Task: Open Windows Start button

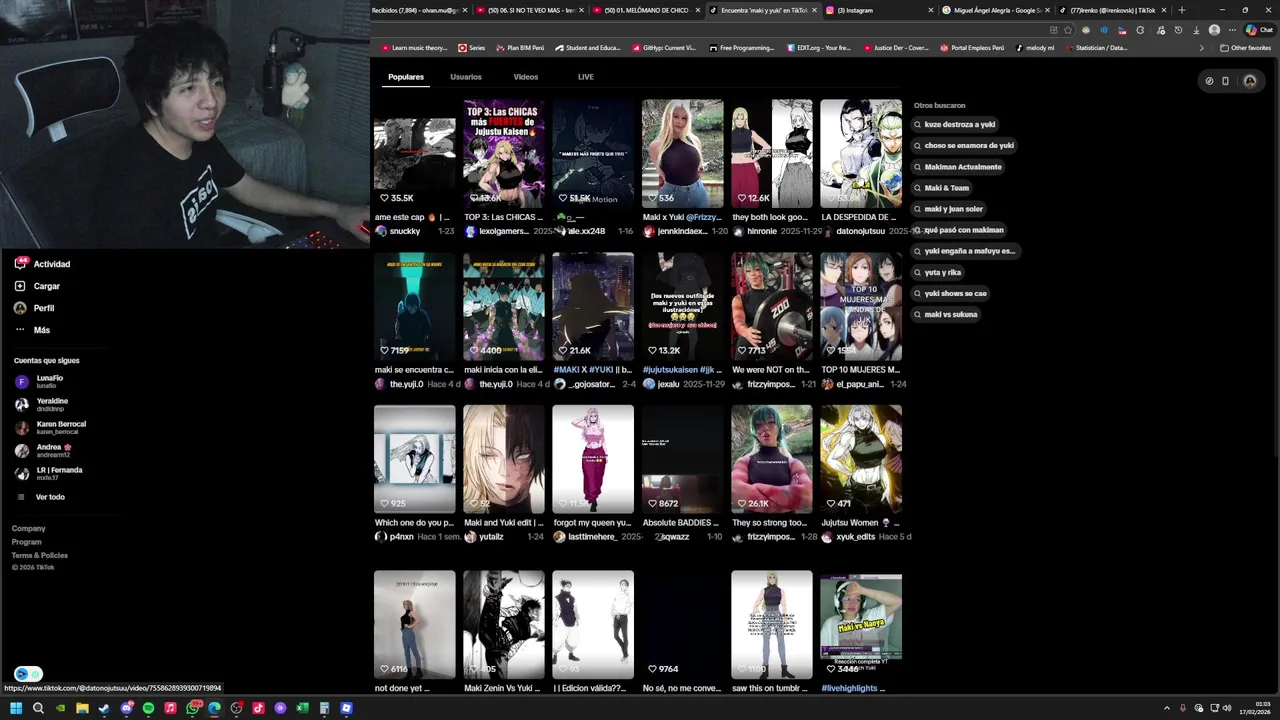Action: 16,708
